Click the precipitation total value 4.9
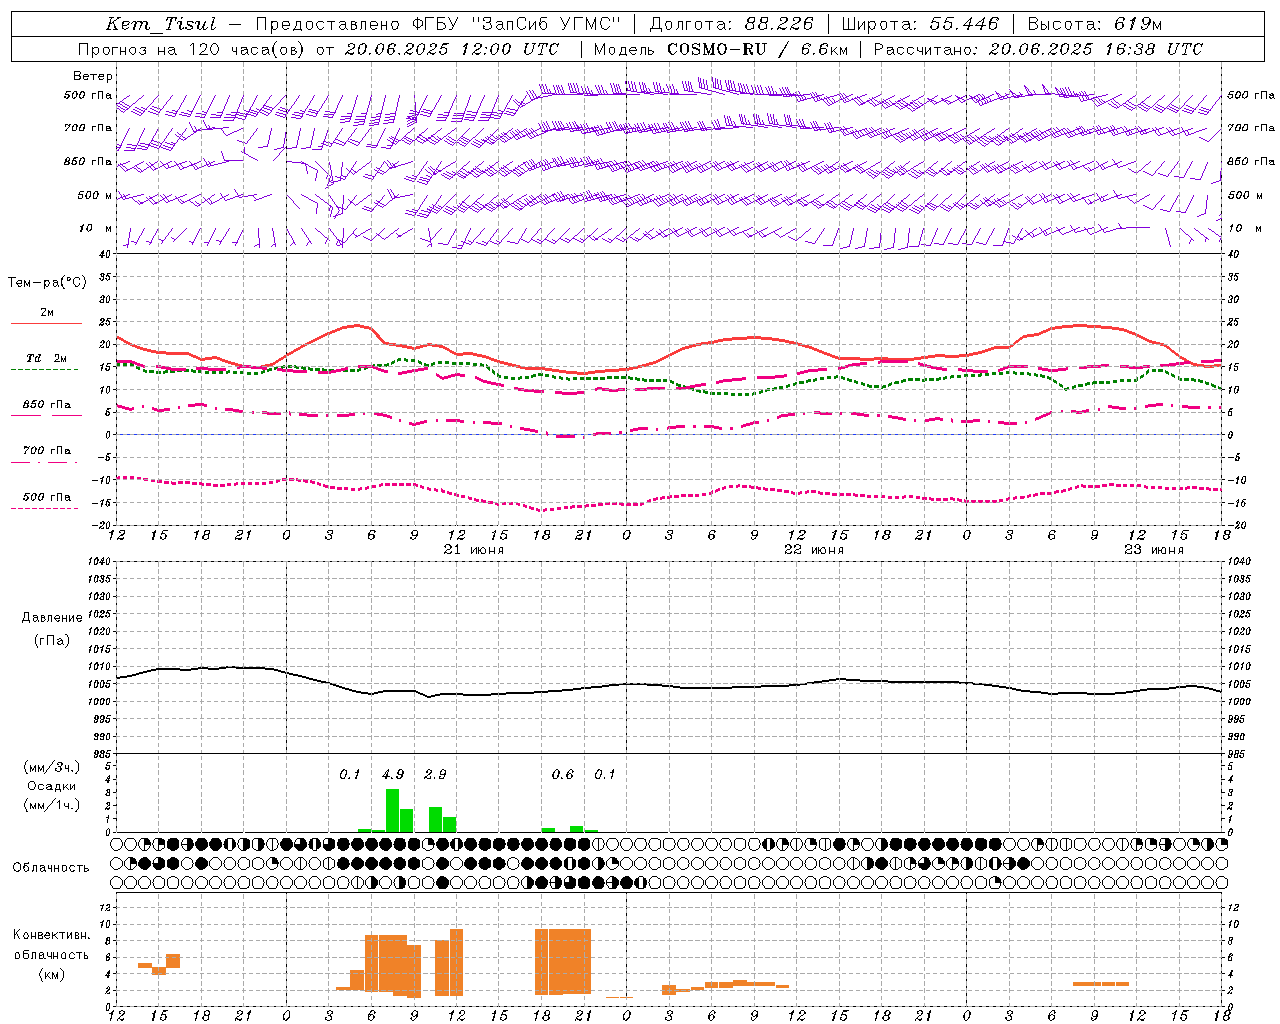Screen dimensions: 1280x1024 (393, 774)
